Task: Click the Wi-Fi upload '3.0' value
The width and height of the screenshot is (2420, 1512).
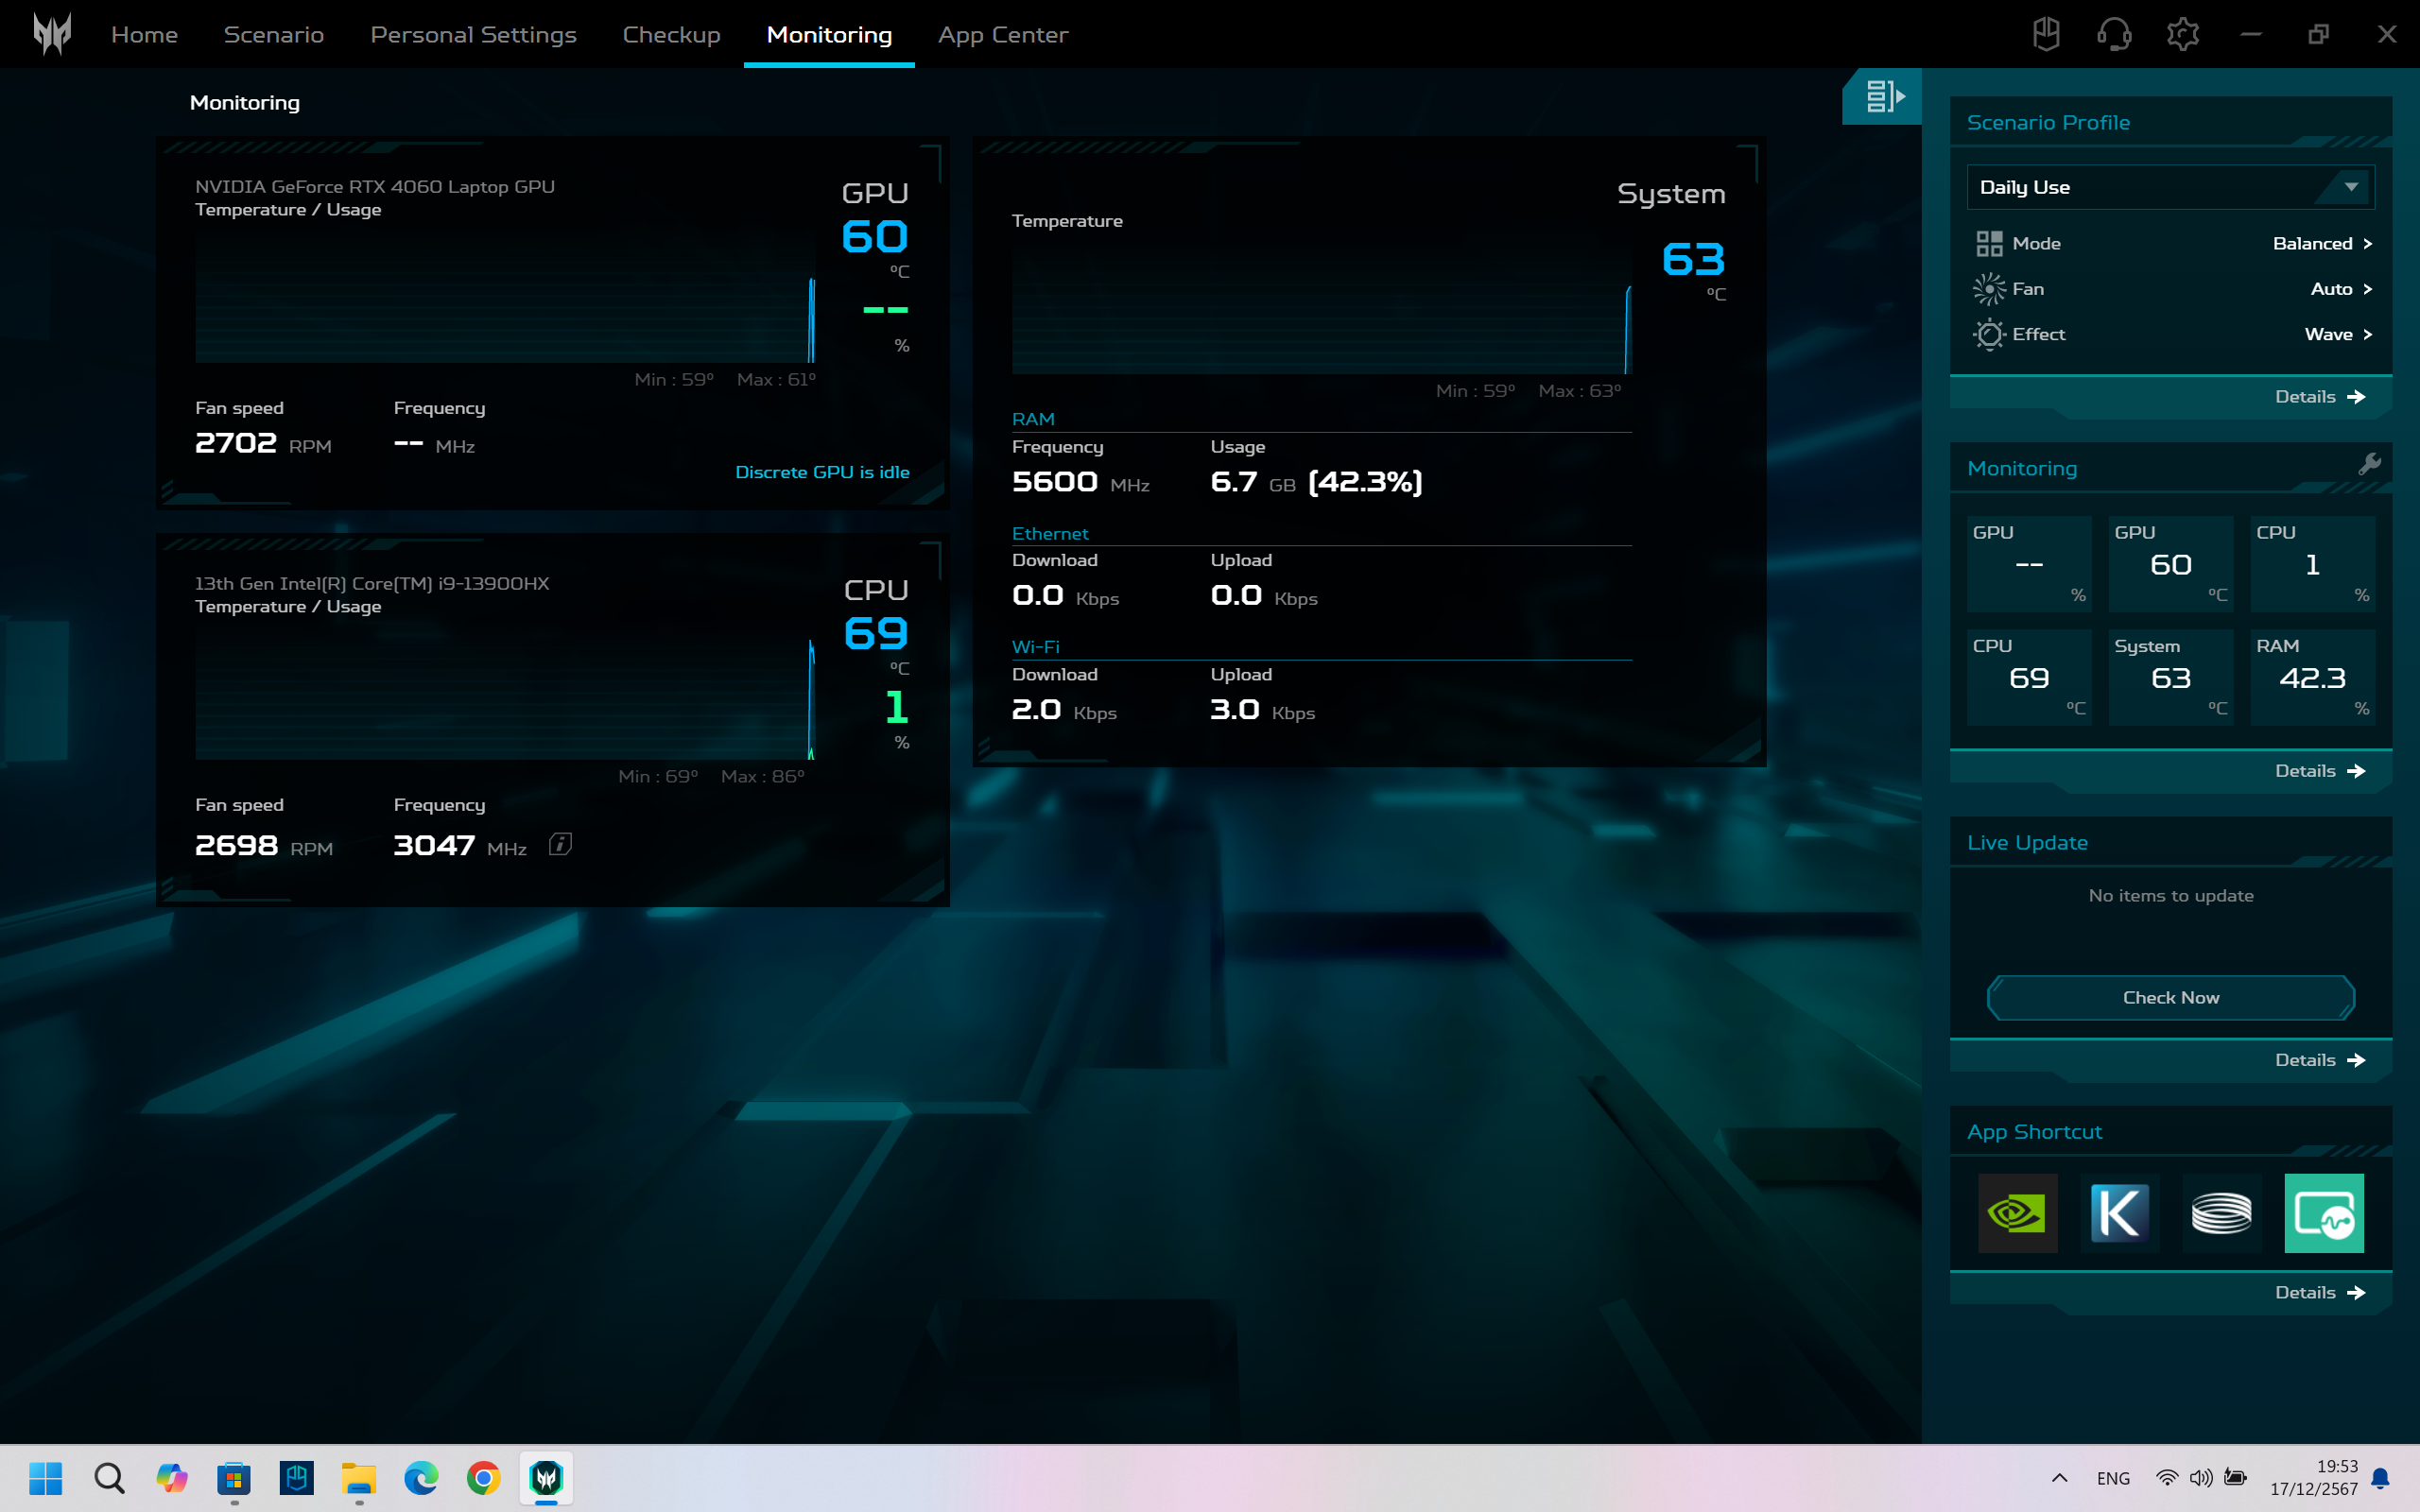Action: click(1234, 710)
